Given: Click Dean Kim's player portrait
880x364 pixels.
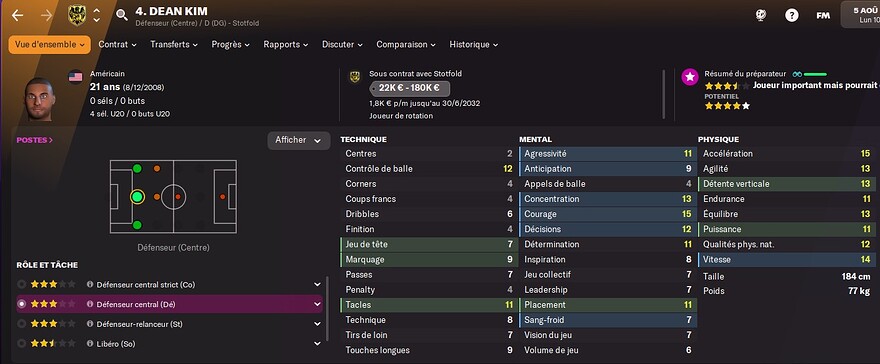Looking at the screenshot, I should point(39,99).
